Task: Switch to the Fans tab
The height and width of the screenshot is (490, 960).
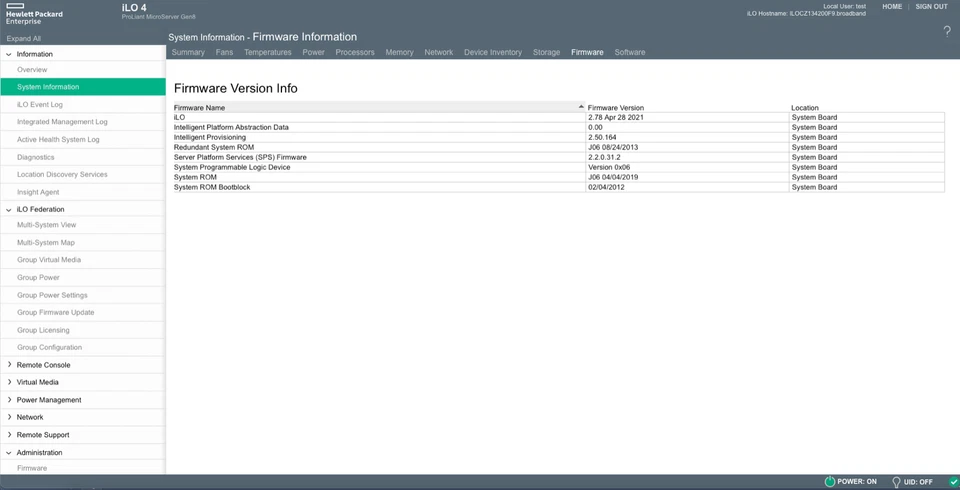Action: click(224, 53)
